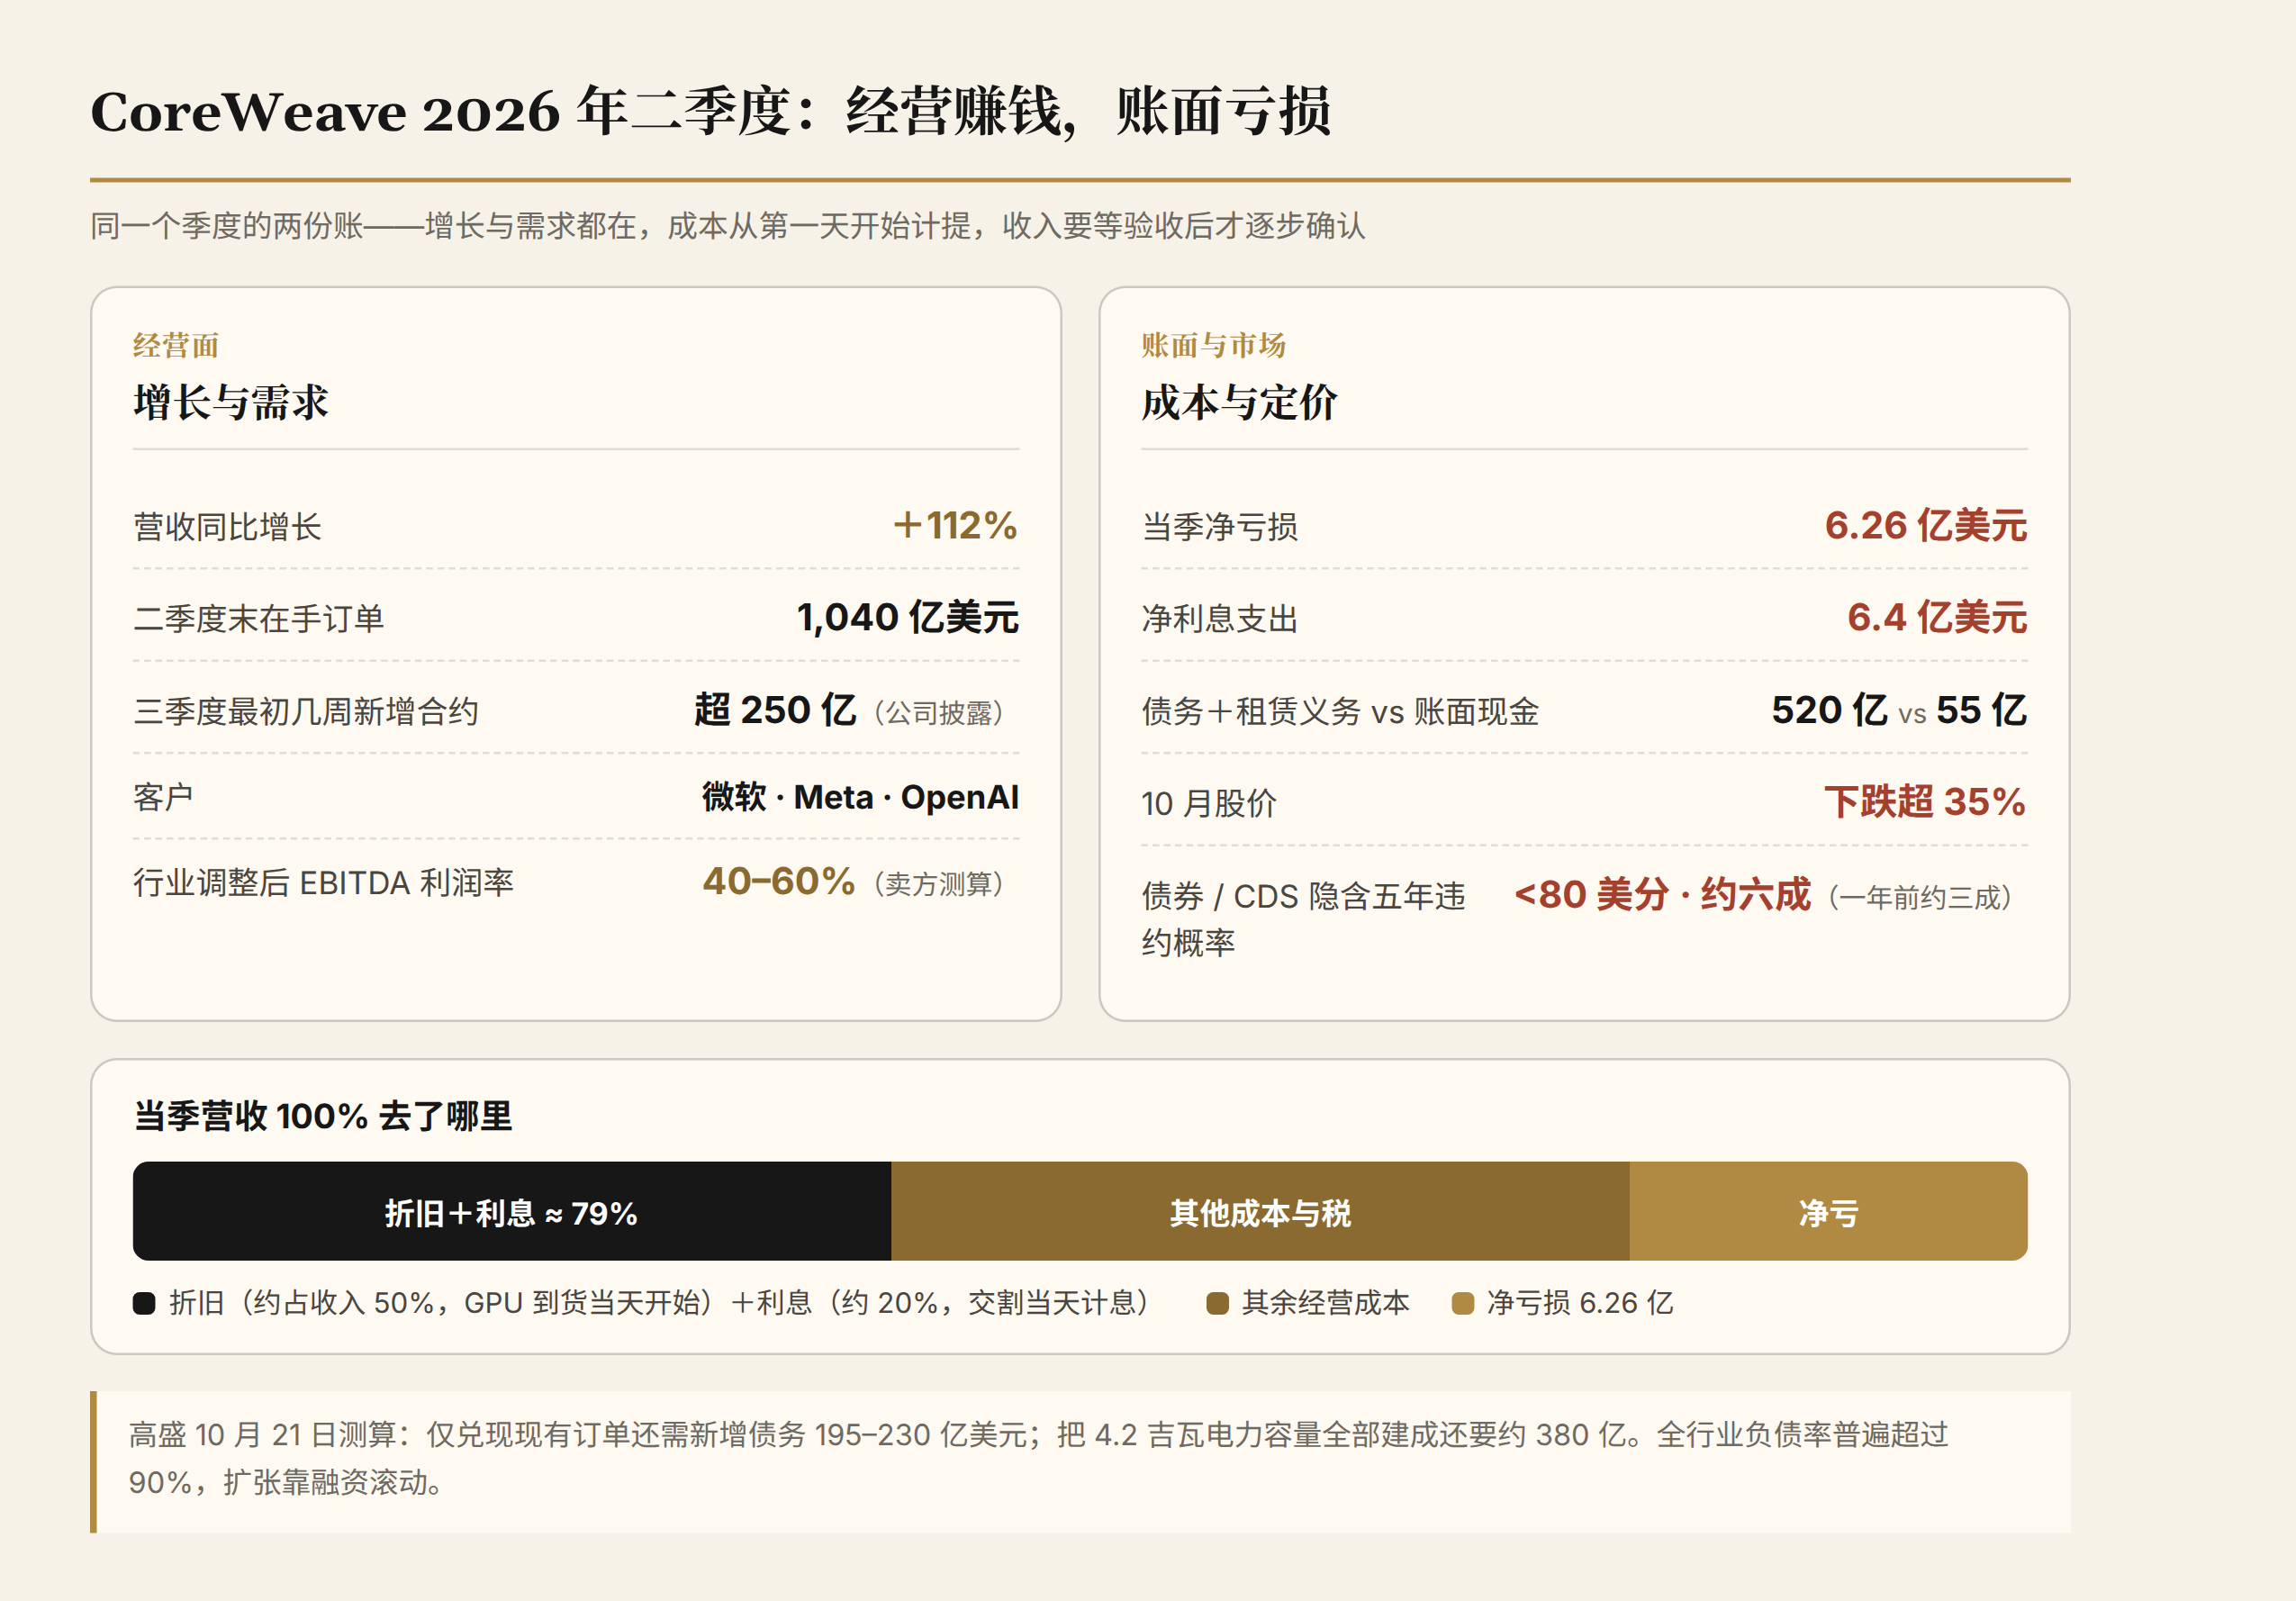Click the '成本与定价' card heading

[x=1239, y=402]
